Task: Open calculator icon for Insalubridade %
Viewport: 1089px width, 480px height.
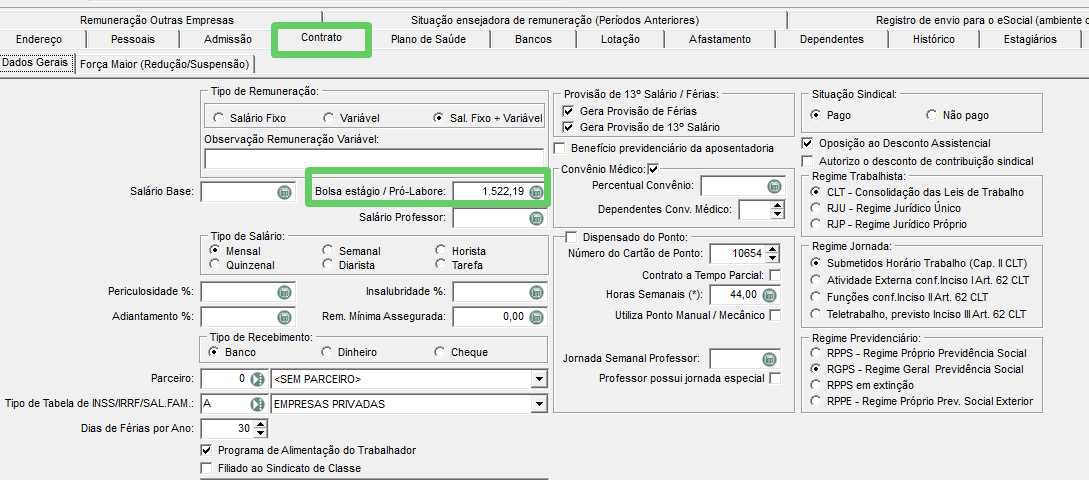Action: [536, 292]
